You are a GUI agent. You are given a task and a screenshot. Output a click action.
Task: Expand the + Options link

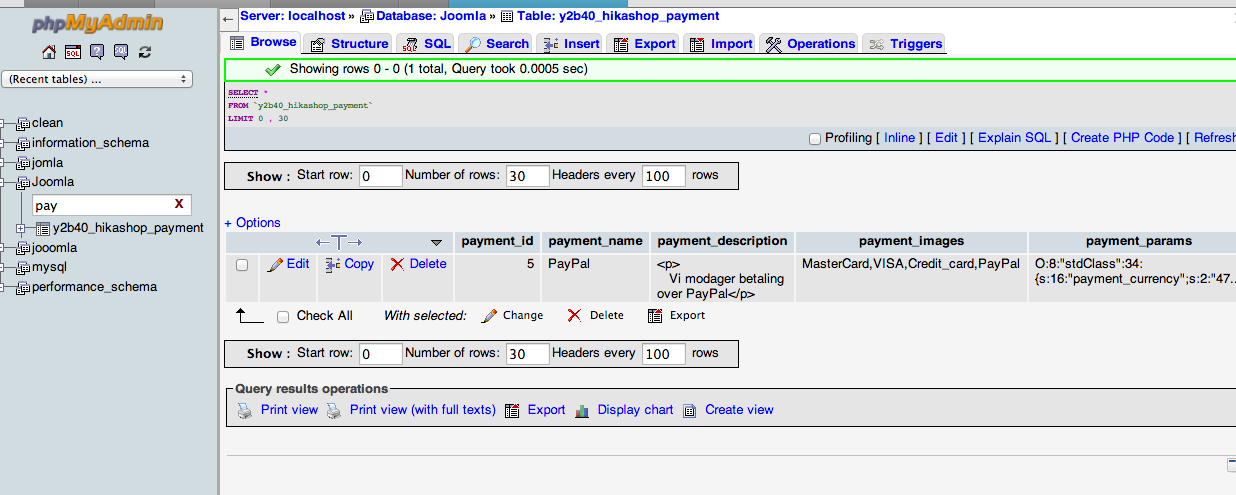coord(252,223)
